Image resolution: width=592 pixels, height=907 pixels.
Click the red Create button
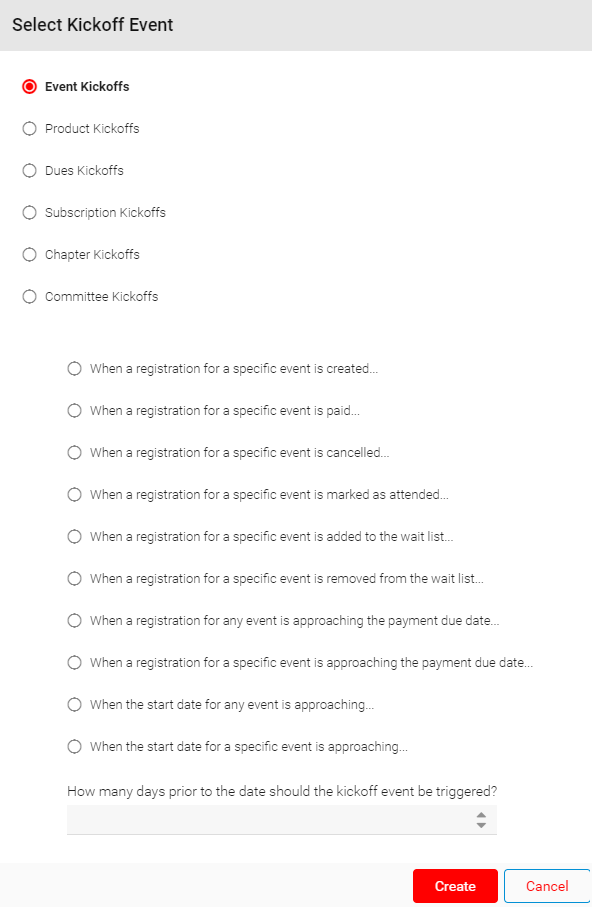[455, 886]
